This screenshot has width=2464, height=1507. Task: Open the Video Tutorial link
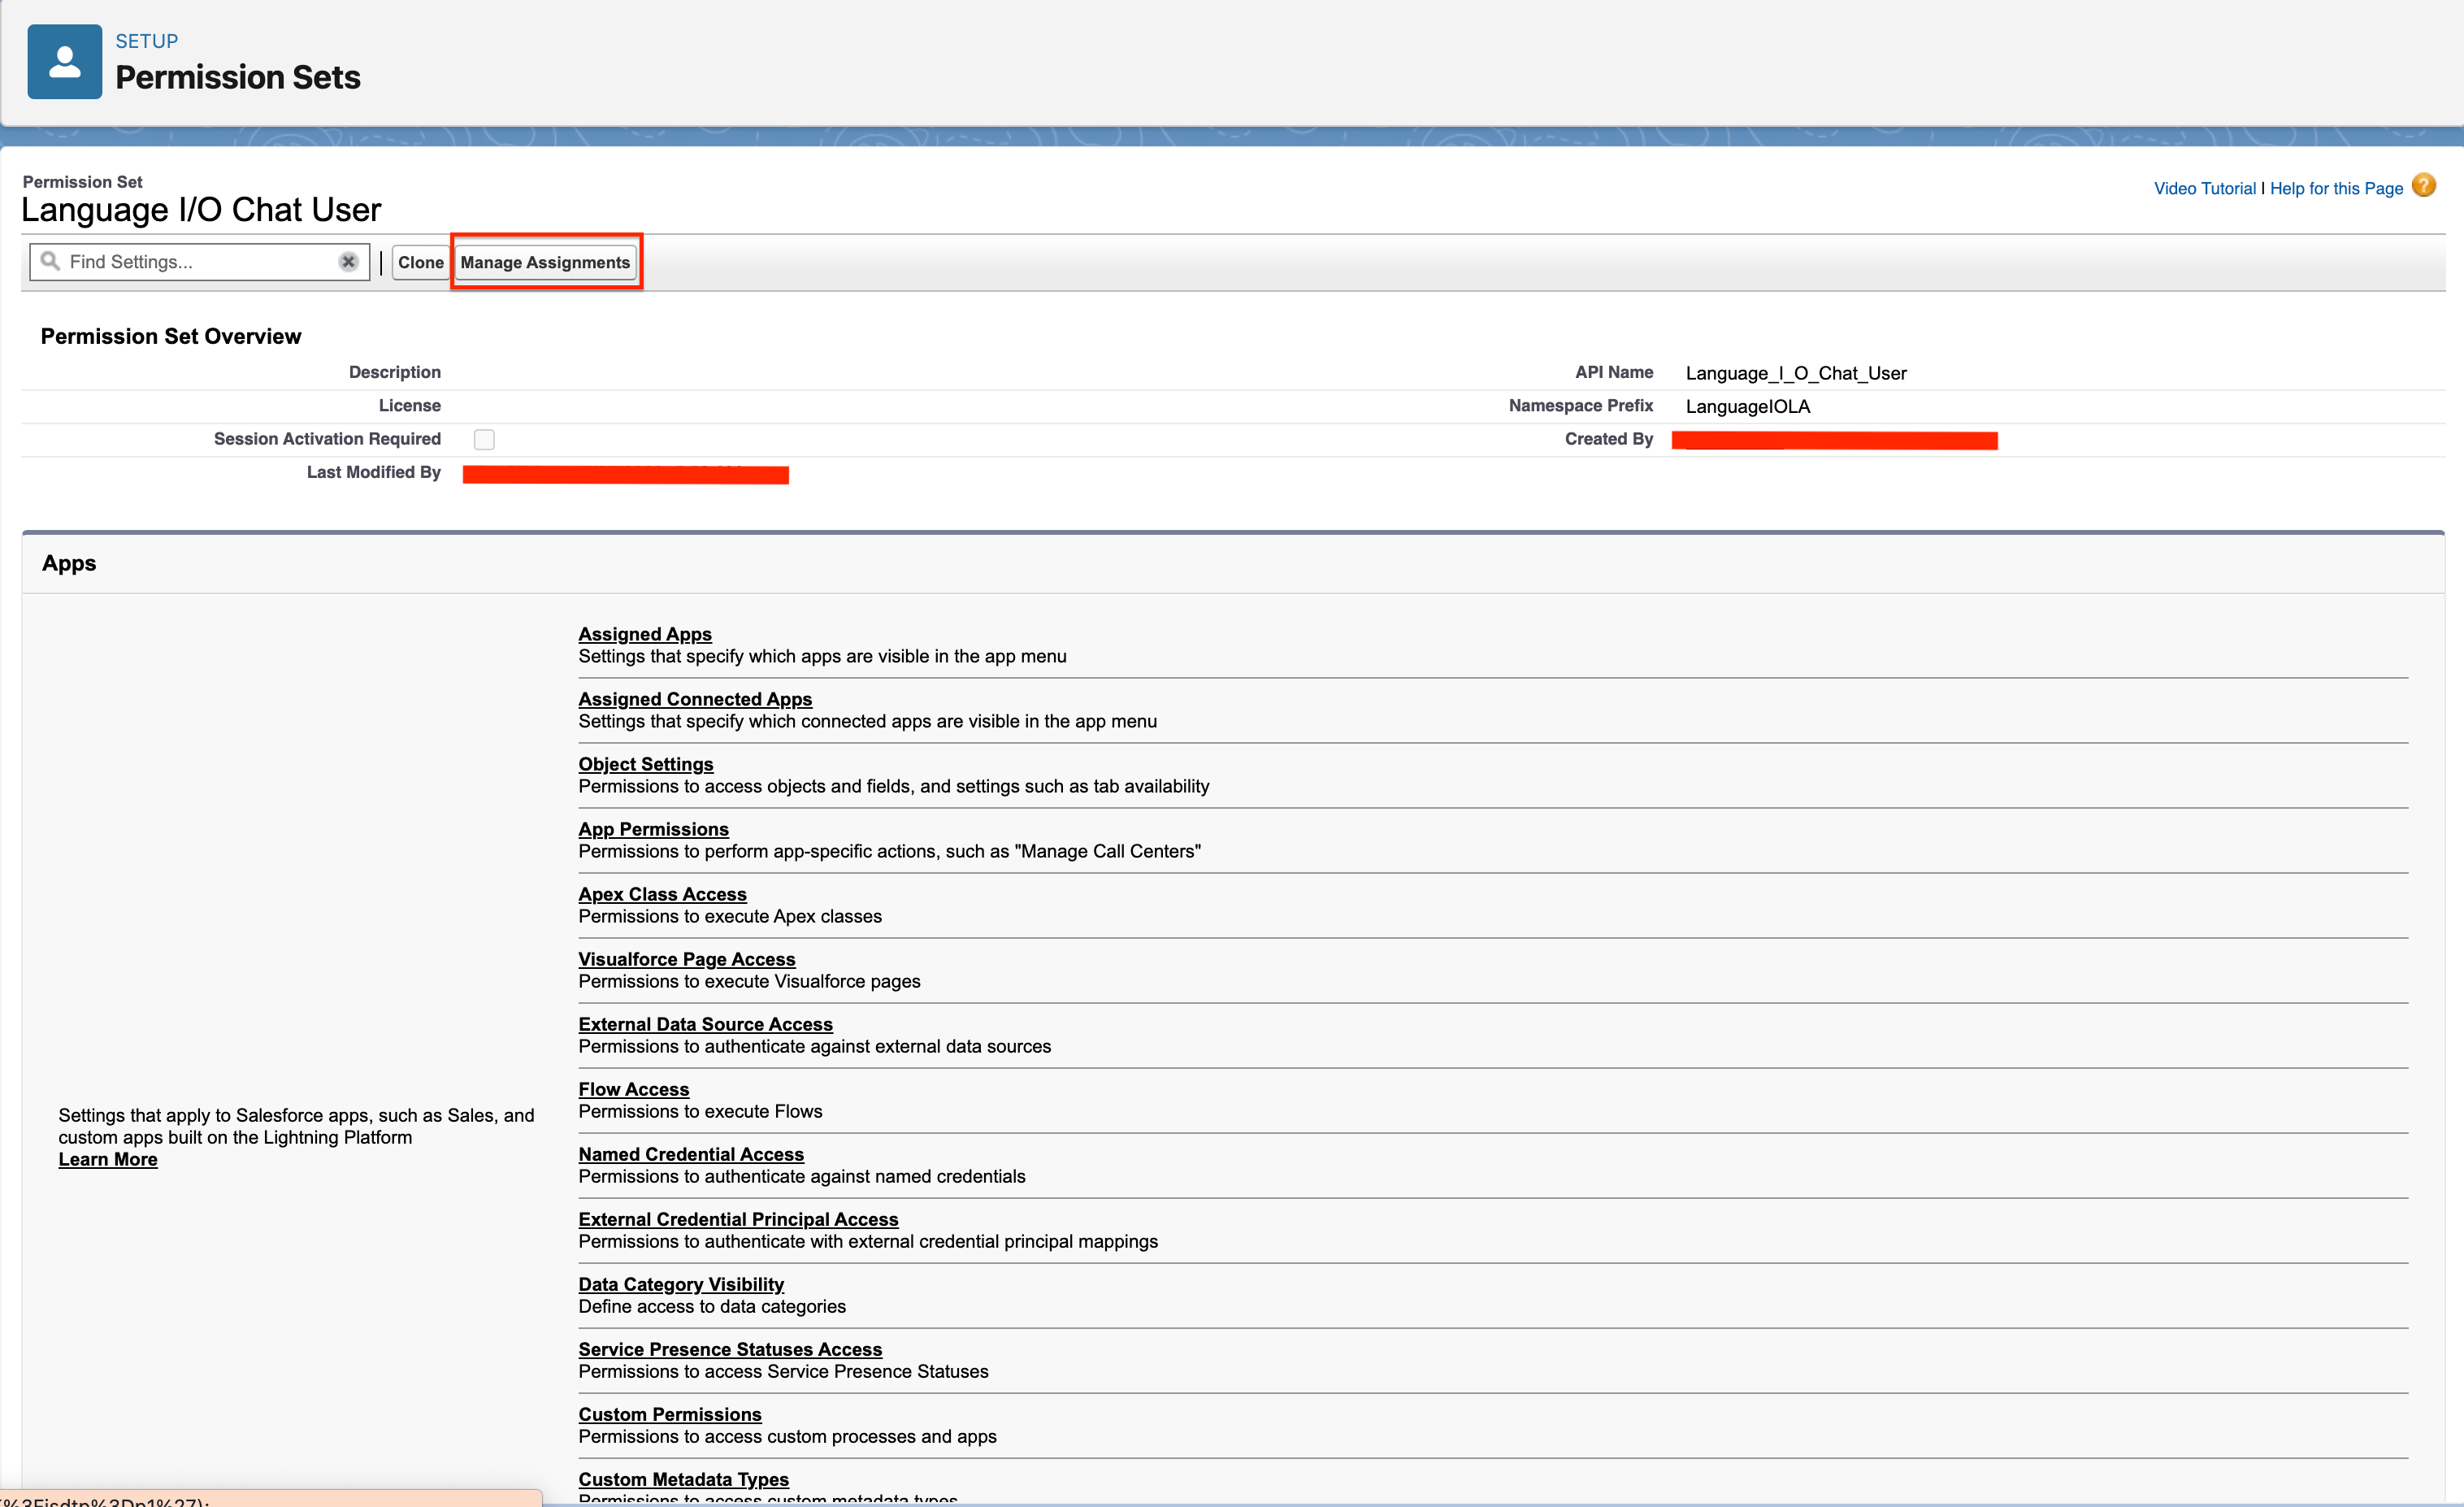(2204, 188)
